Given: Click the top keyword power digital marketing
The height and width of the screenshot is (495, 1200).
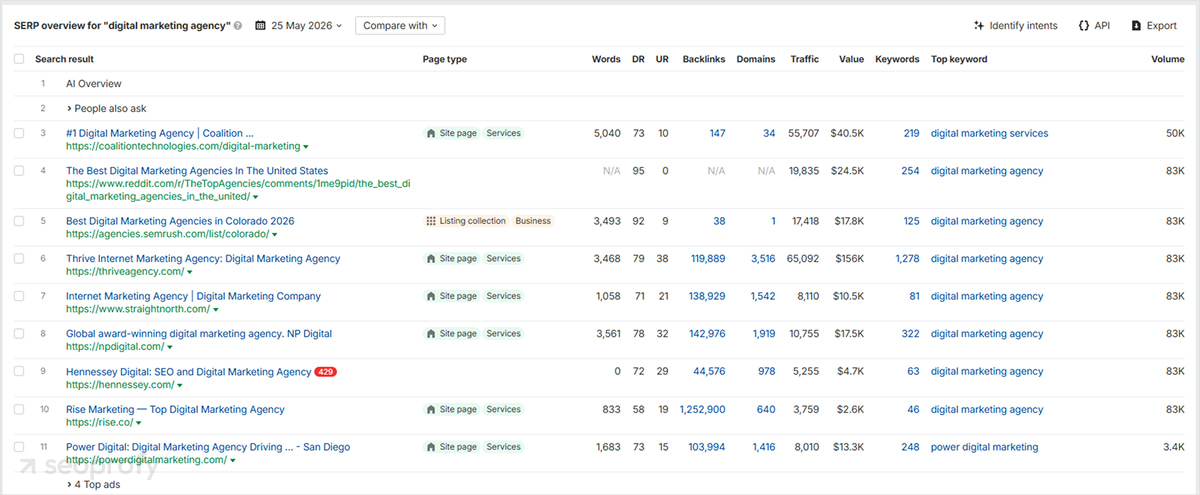Looking at the screenshot, I should [x=984, y=447].
